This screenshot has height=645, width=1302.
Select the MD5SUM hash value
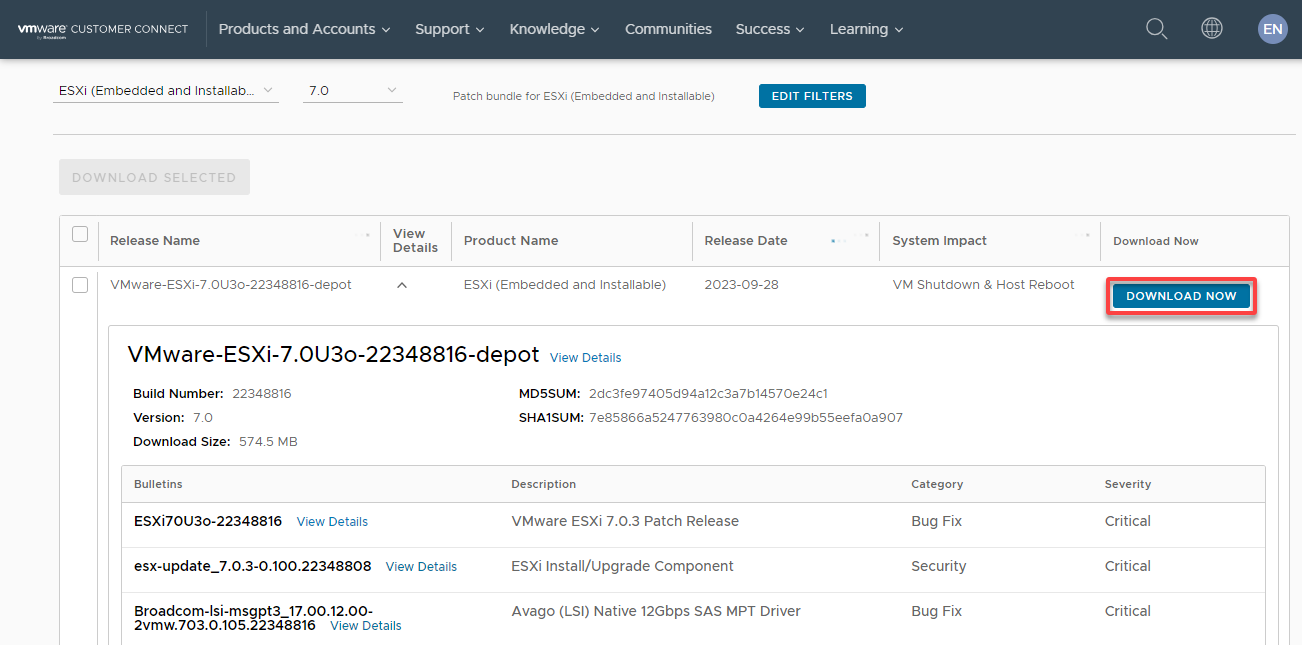pyautogui.click(x=708, y=394)
